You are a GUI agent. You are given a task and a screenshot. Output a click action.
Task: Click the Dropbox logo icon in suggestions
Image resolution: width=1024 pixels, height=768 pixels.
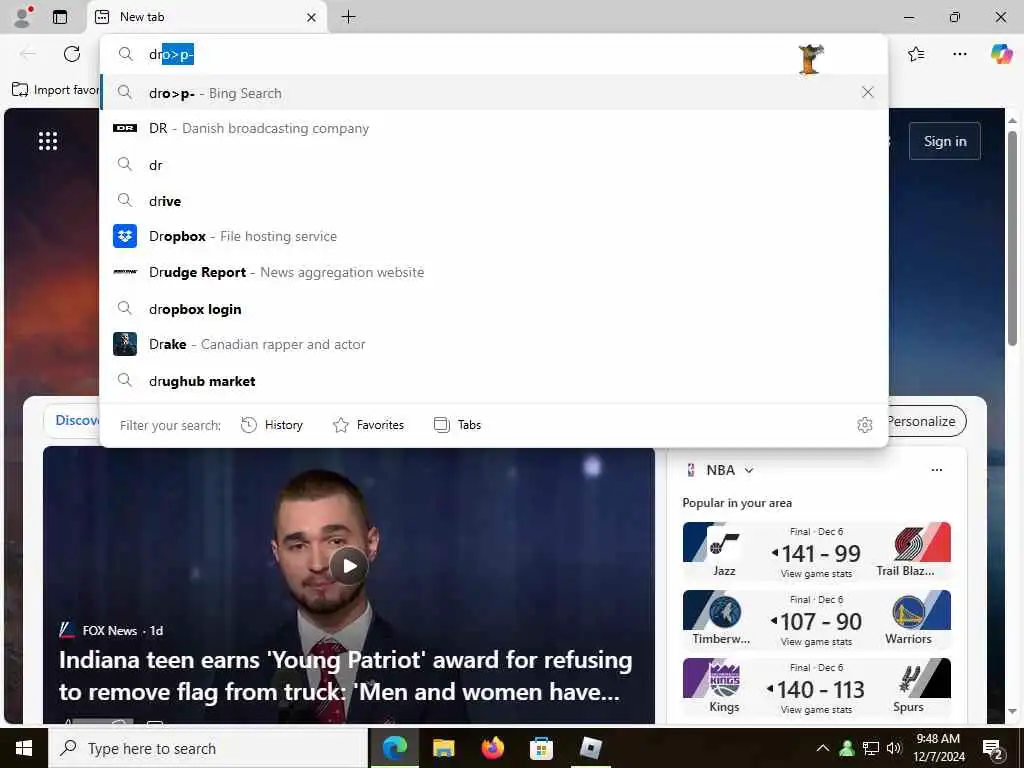click(125, 236)
